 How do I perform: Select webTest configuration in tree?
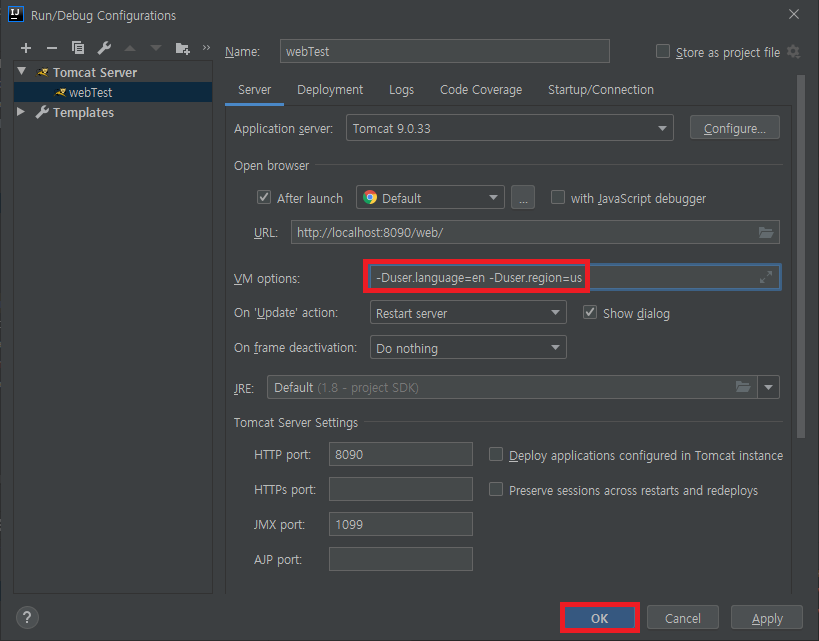coord(113,92)
